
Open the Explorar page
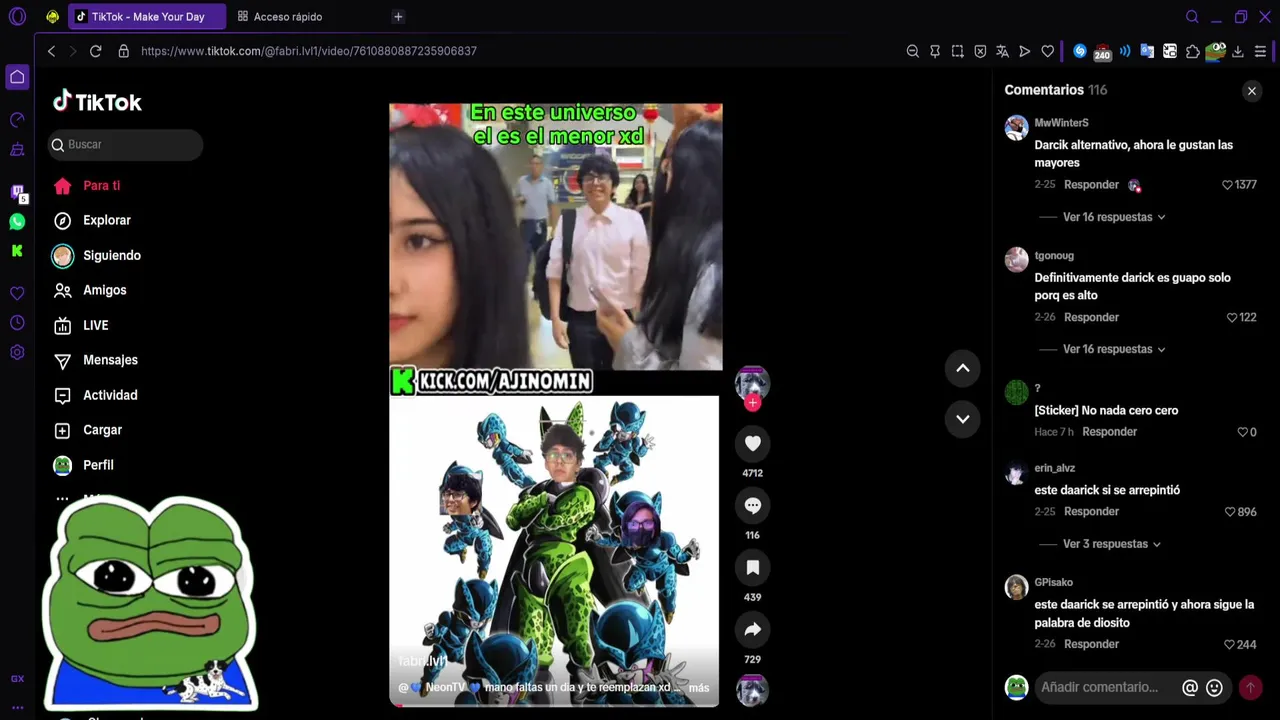pyautogui.click(x=107, y=220)
